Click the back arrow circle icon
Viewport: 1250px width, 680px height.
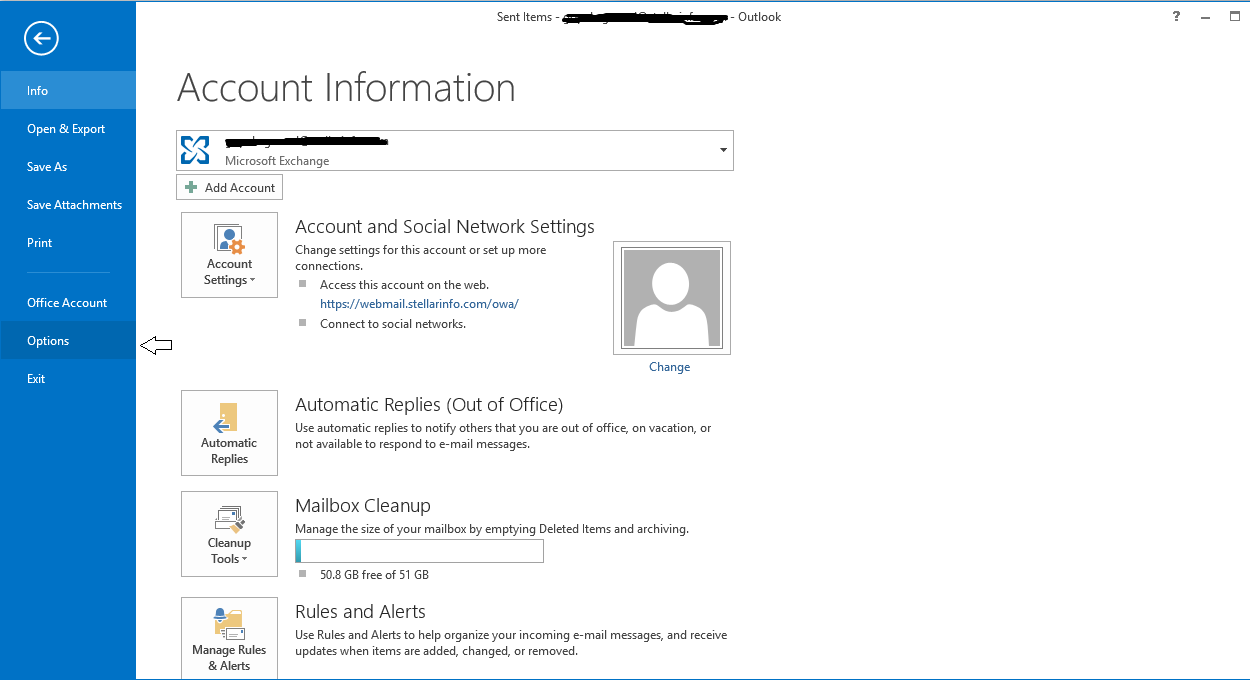coord(41,39)
